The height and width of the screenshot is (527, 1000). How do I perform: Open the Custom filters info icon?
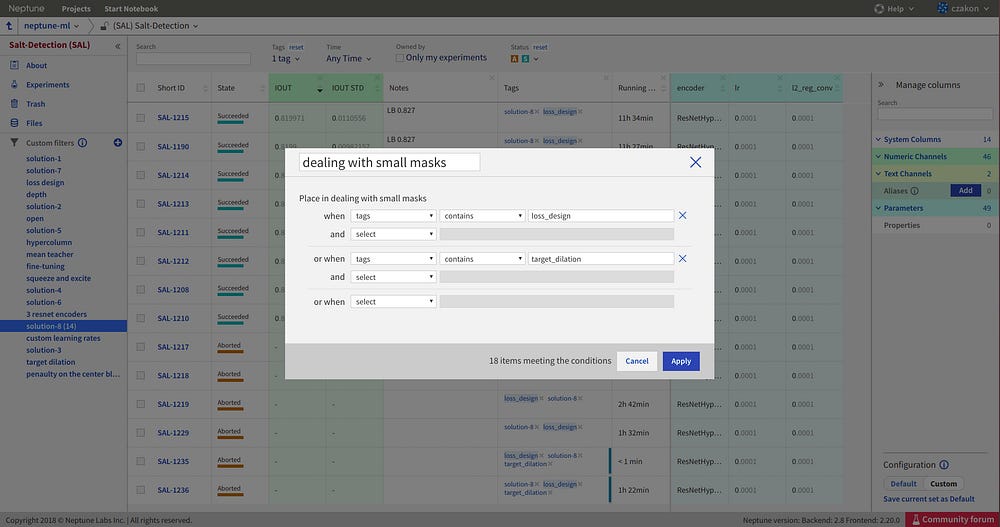tap(83, 143)
